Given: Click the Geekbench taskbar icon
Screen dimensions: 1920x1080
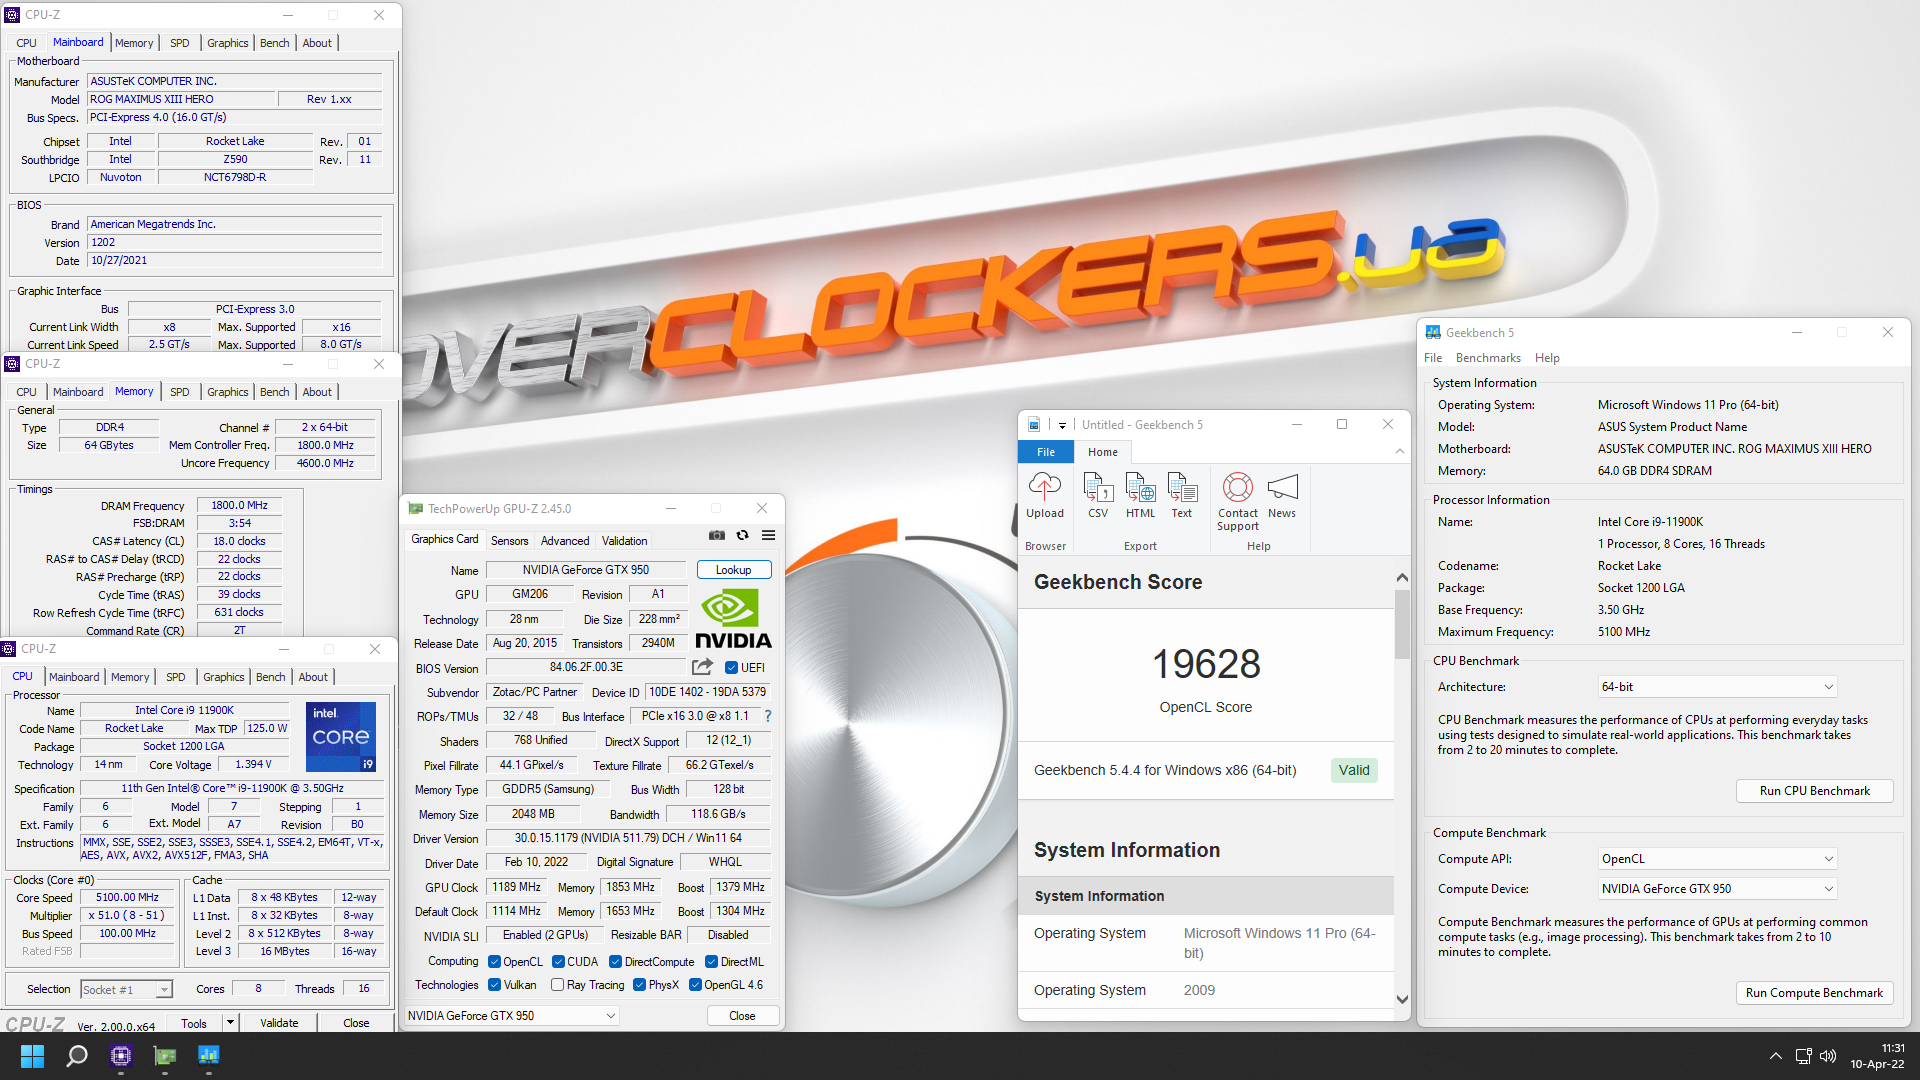Looking at the screenshot, I should point(209,1056).
